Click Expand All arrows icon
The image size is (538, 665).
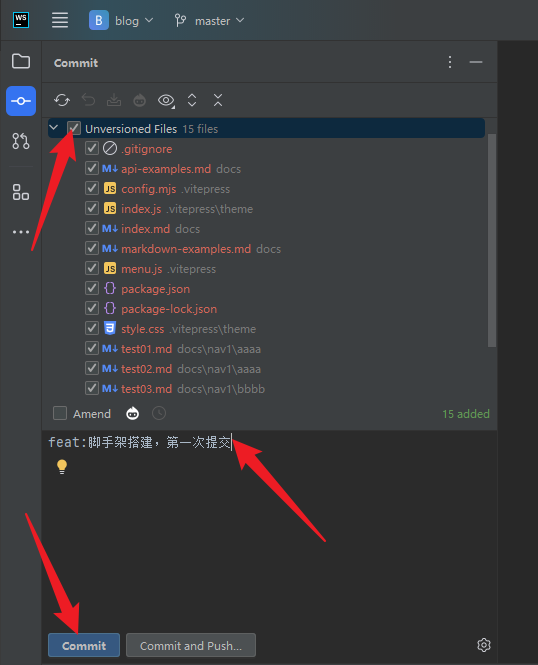coord(192,101)
